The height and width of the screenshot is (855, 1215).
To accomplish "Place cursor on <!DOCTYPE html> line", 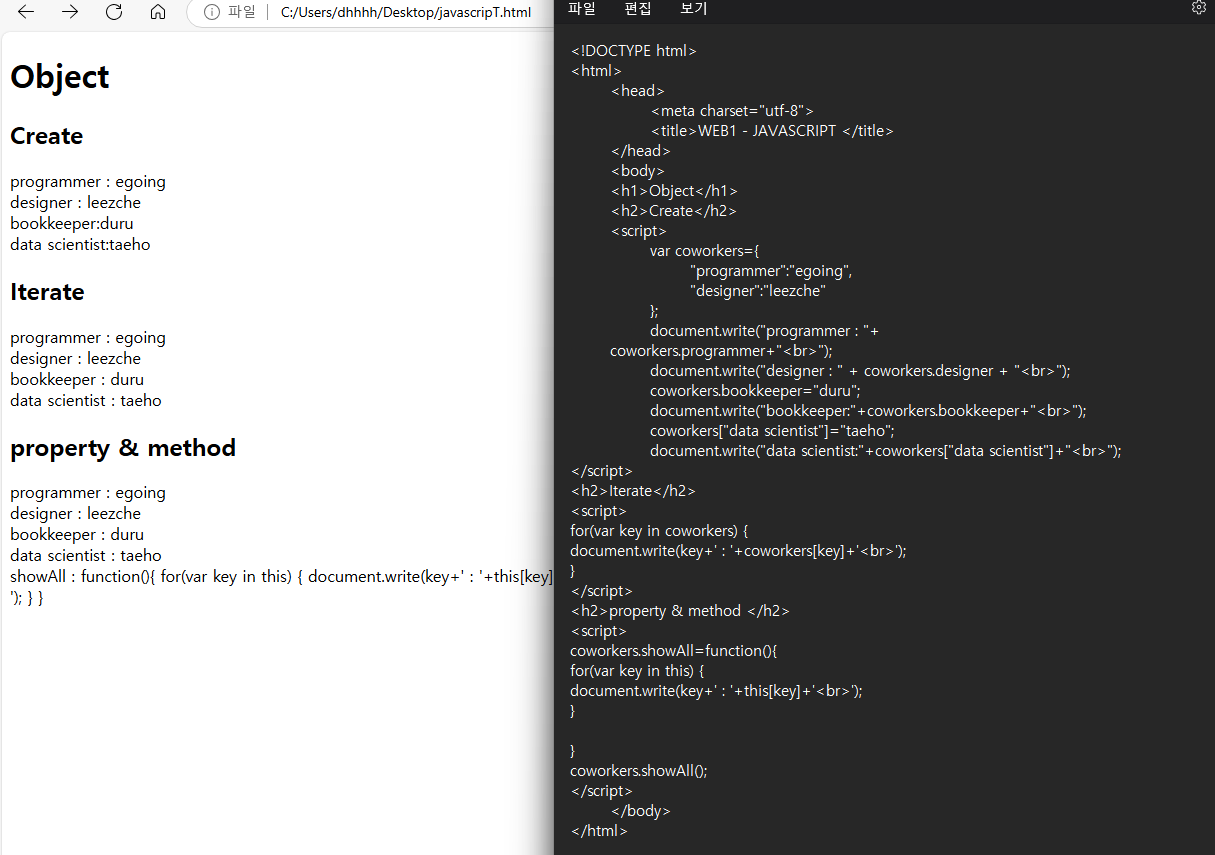I will pos(634,51).
